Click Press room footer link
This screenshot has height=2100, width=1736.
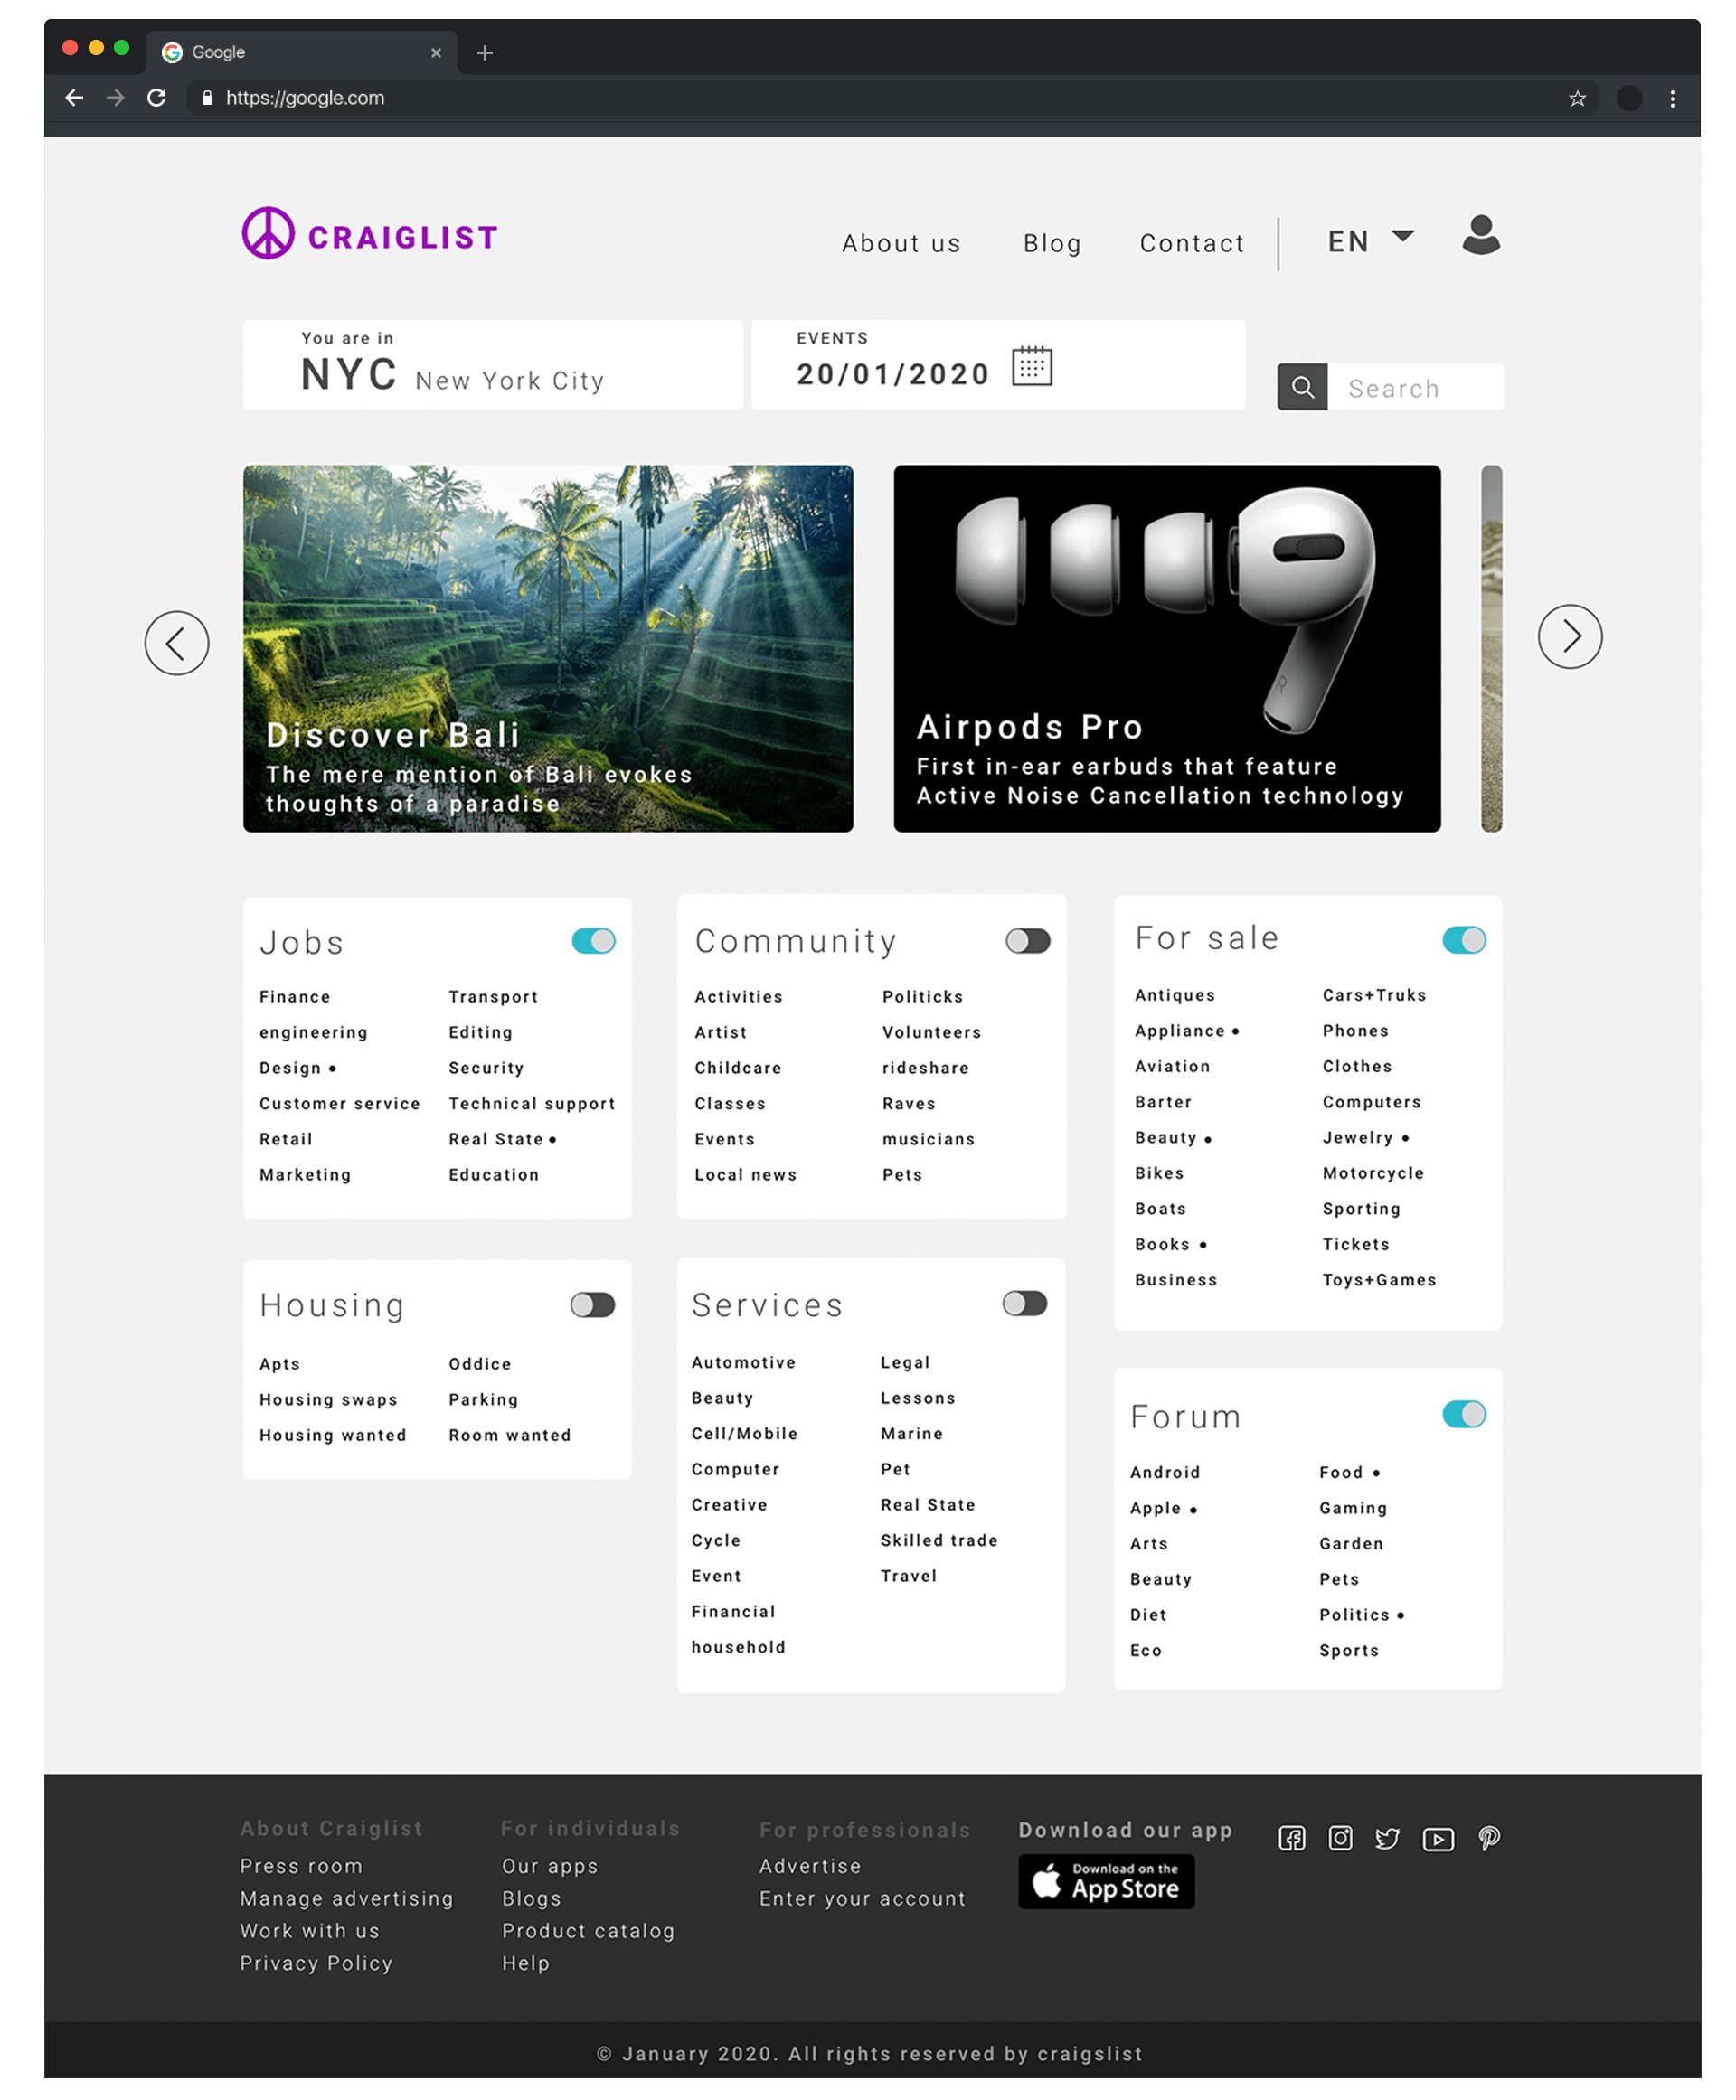[x=301, y=1866]
